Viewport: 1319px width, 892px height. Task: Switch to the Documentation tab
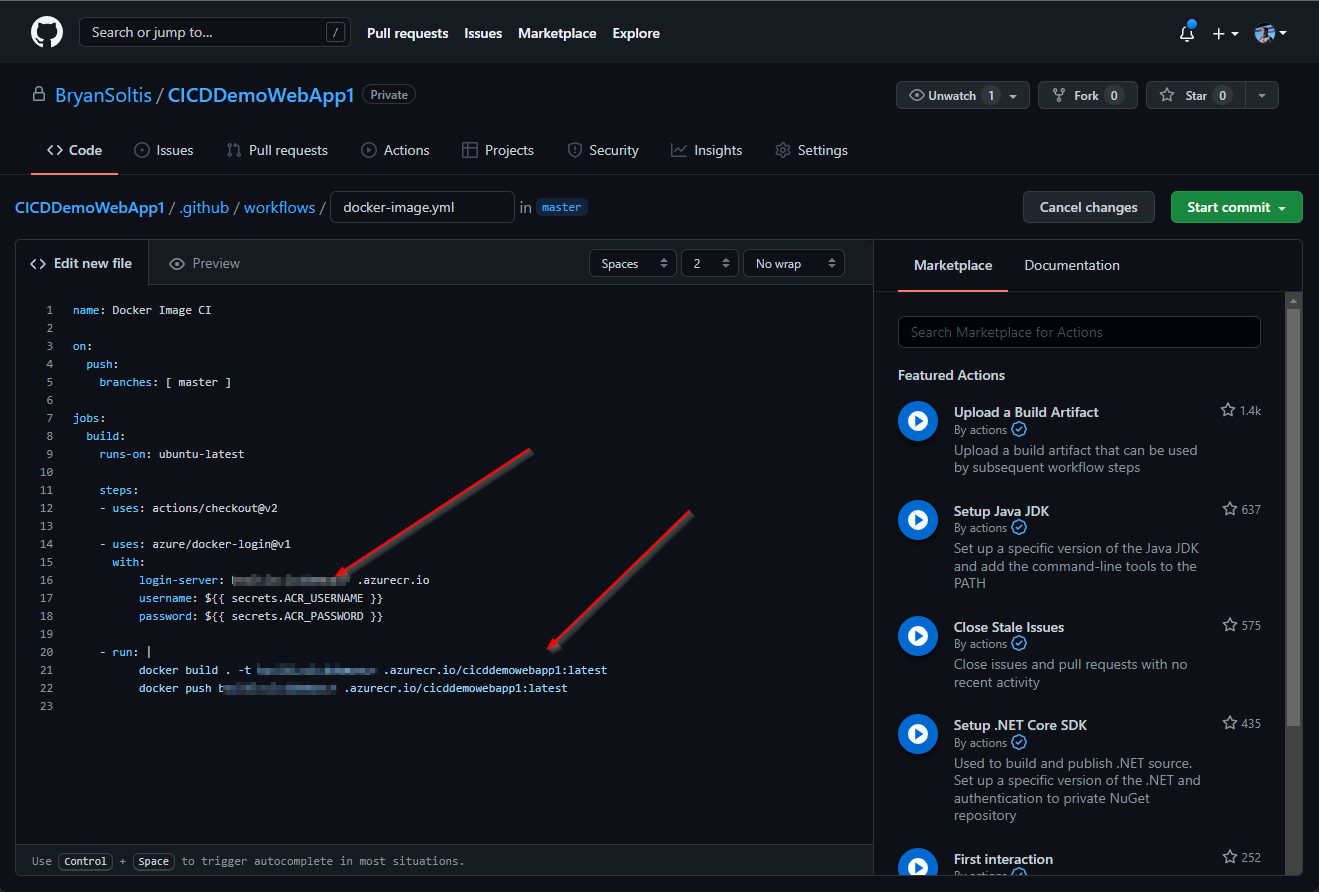tap(1071, 265)
